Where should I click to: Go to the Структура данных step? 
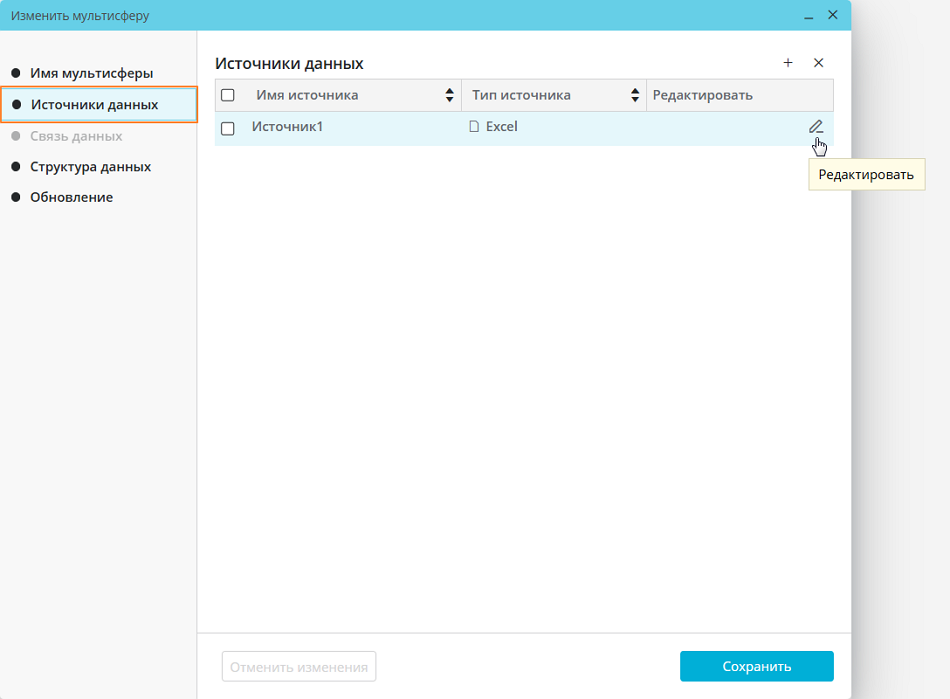tap(90, 166)
